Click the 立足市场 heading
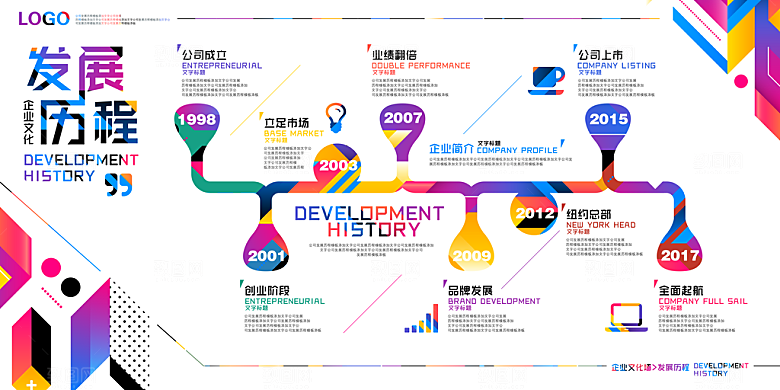780x390 pixels. pyautogui.click(x=286, y=122)
